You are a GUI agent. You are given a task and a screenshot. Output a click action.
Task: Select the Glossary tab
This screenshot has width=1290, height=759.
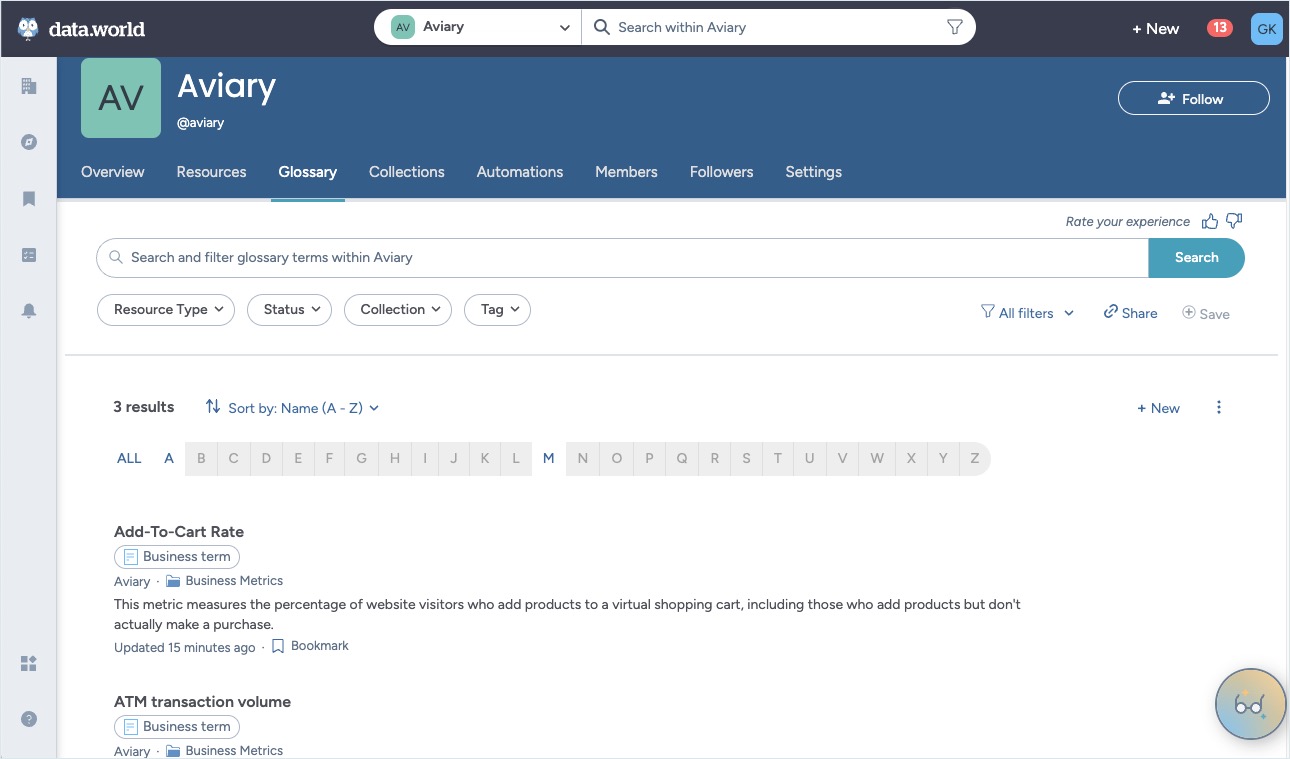307,172
